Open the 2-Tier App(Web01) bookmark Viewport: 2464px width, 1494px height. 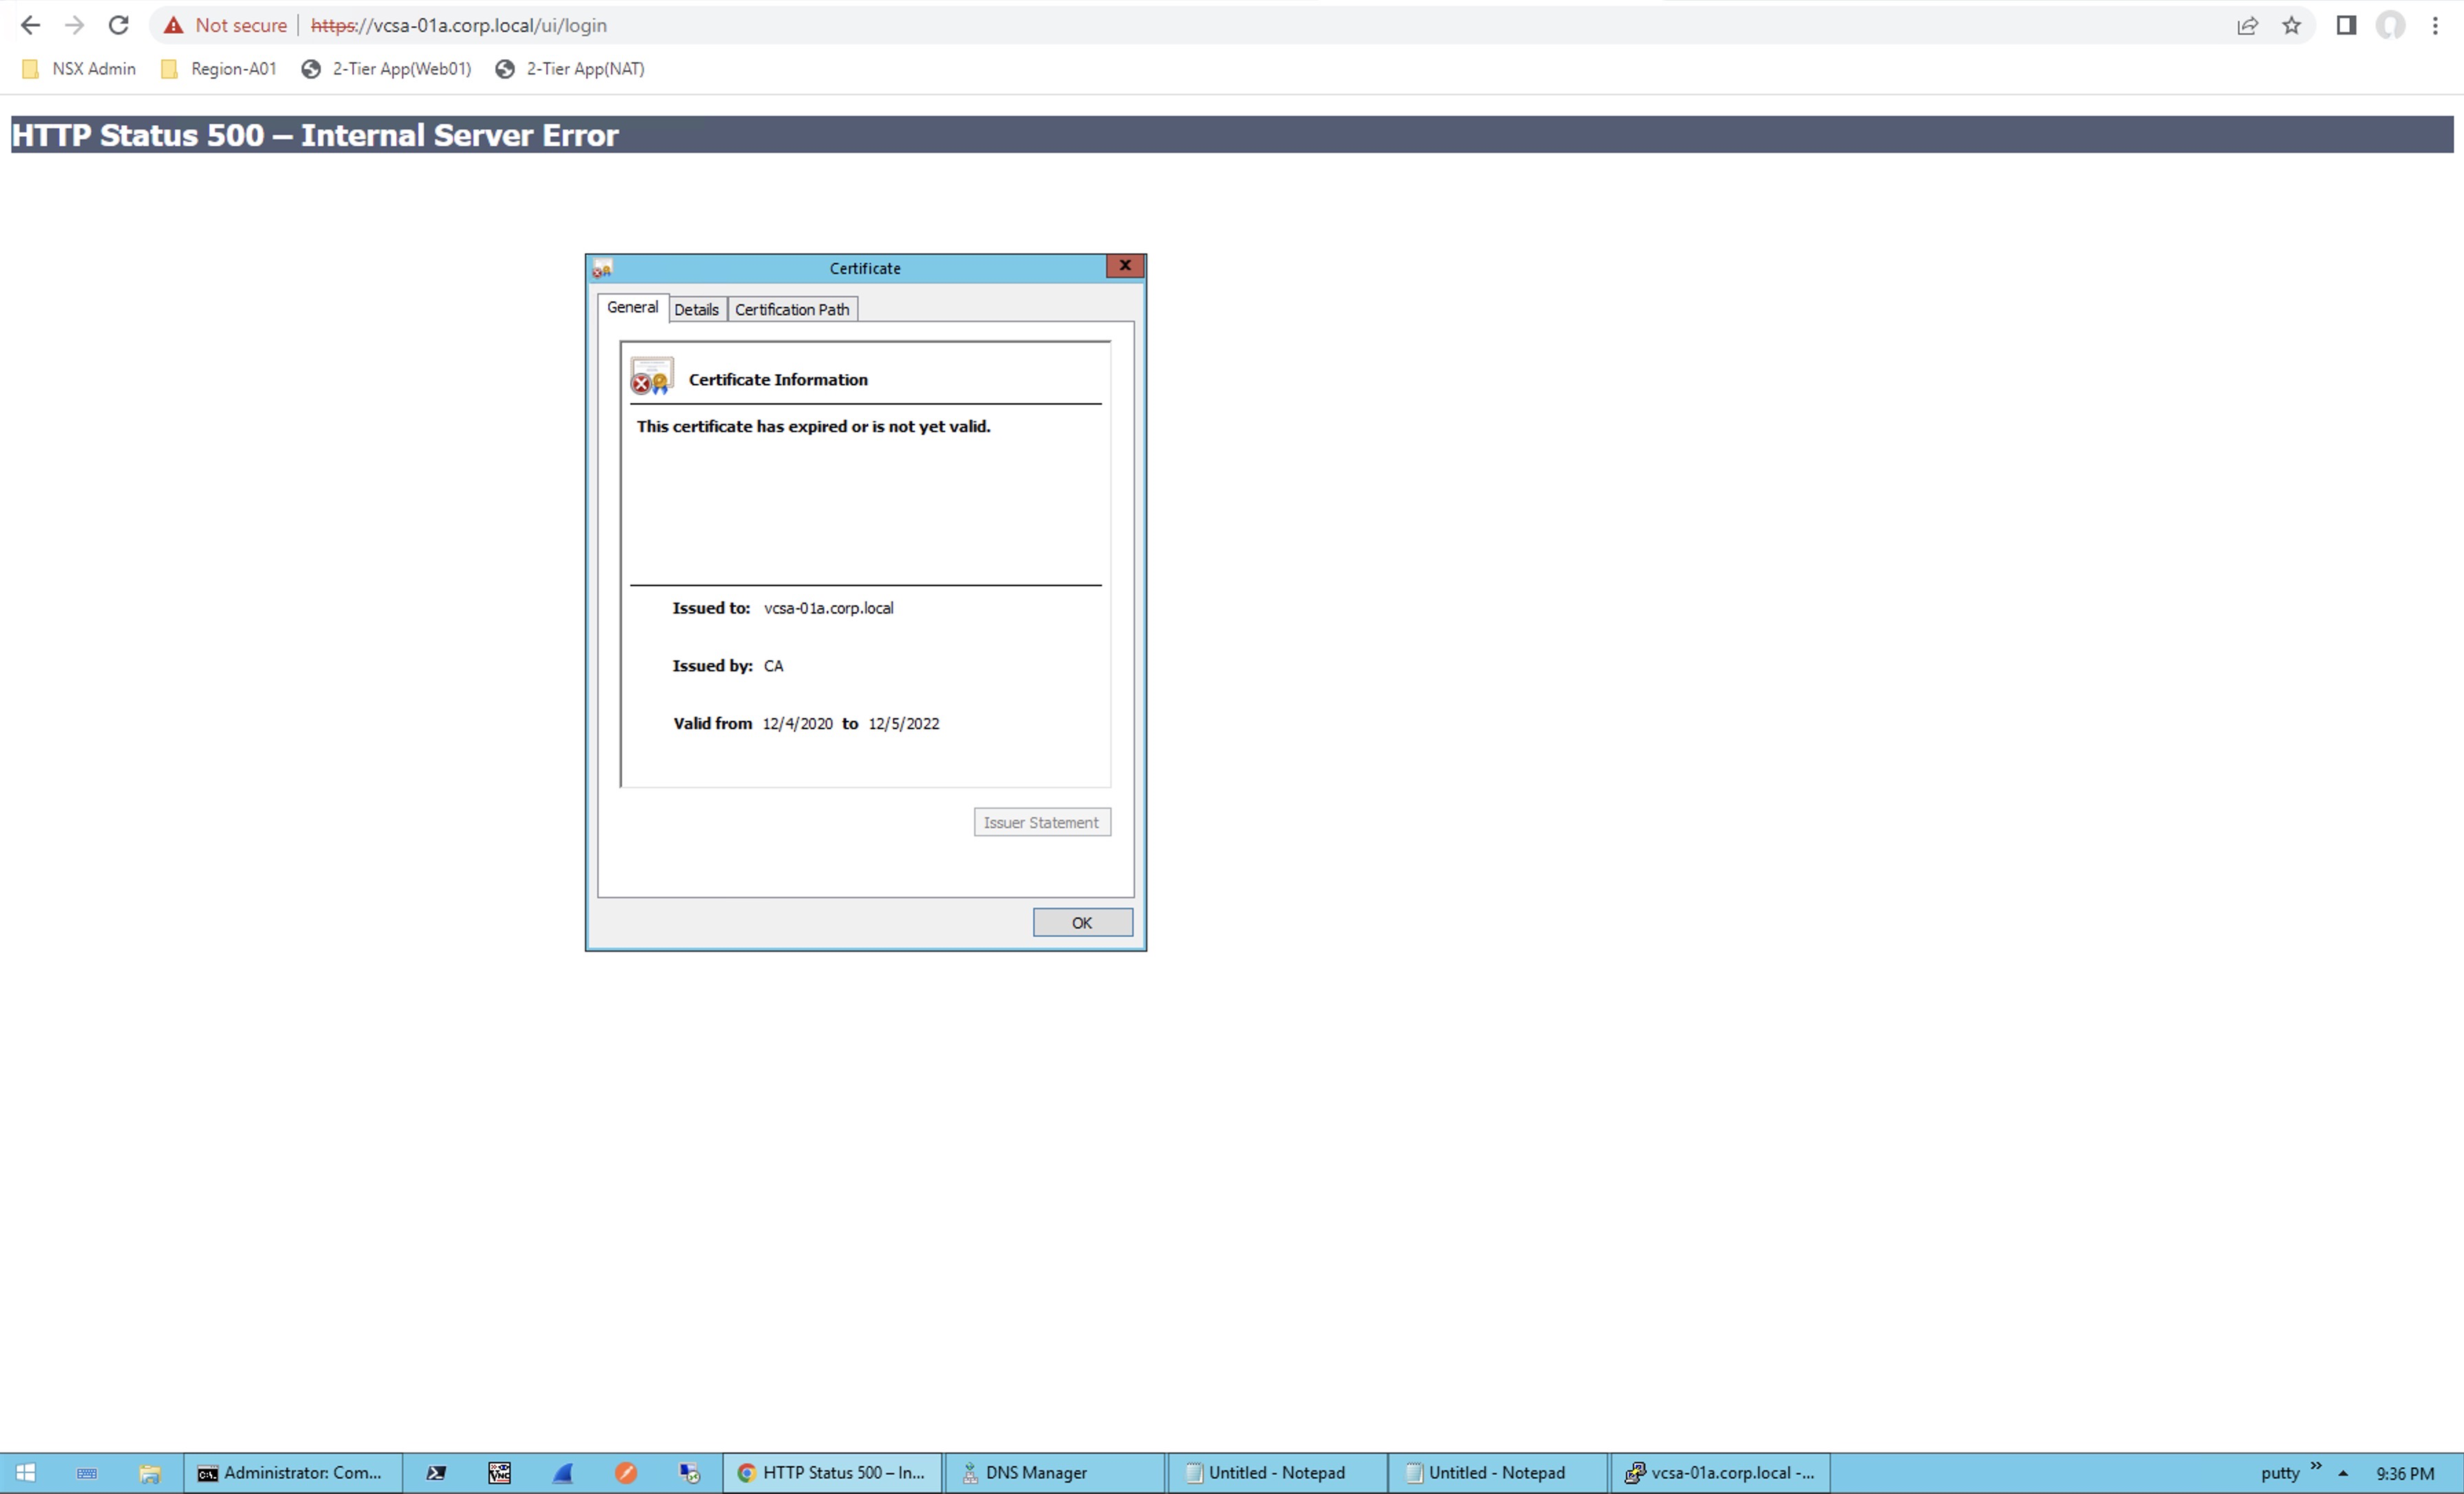(x=387, y=69)
